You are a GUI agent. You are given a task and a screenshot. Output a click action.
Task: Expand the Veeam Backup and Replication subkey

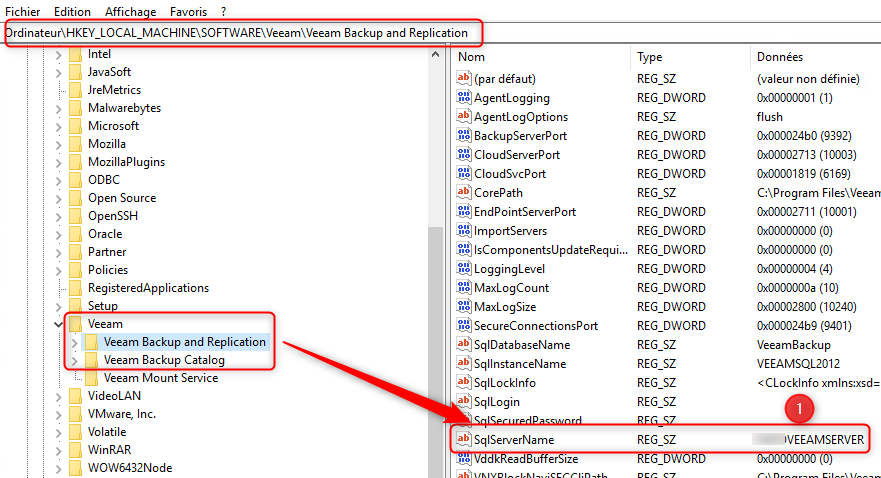(x=75, y=342)
